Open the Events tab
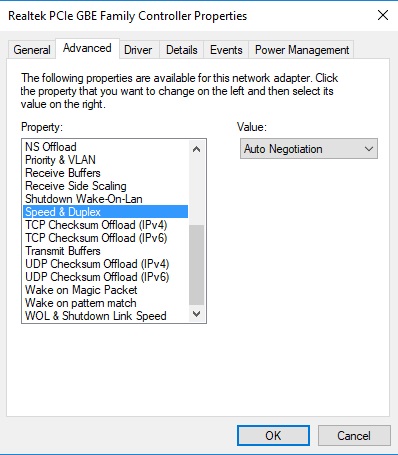Viewport: 398px width, 455px height. point(226,50)
